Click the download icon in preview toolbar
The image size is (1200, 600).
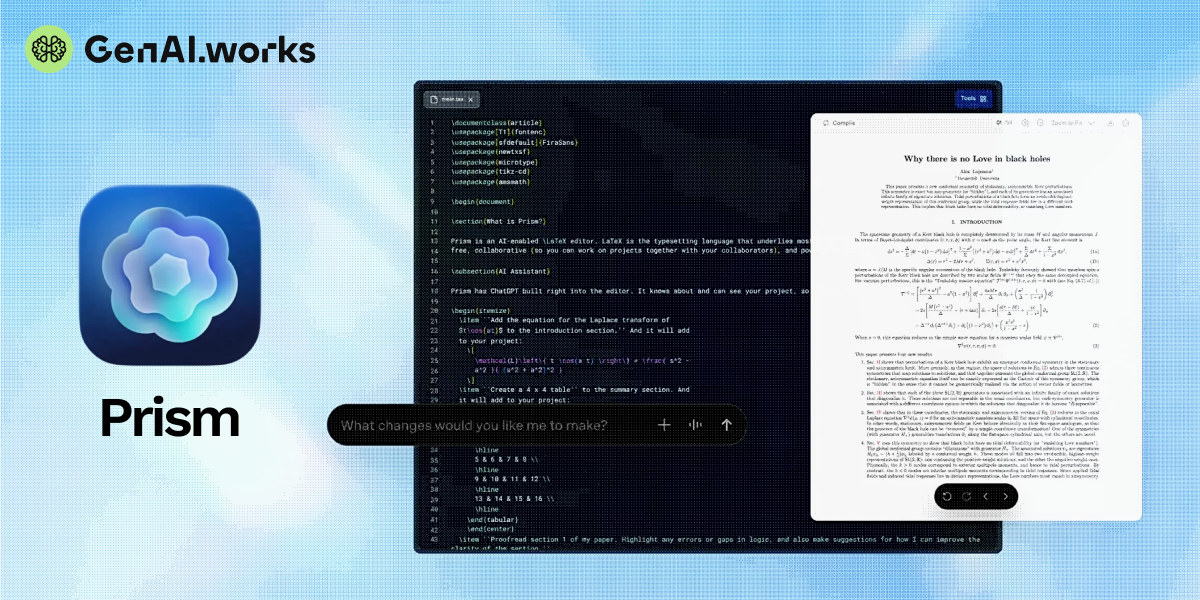pos(1111,123)
